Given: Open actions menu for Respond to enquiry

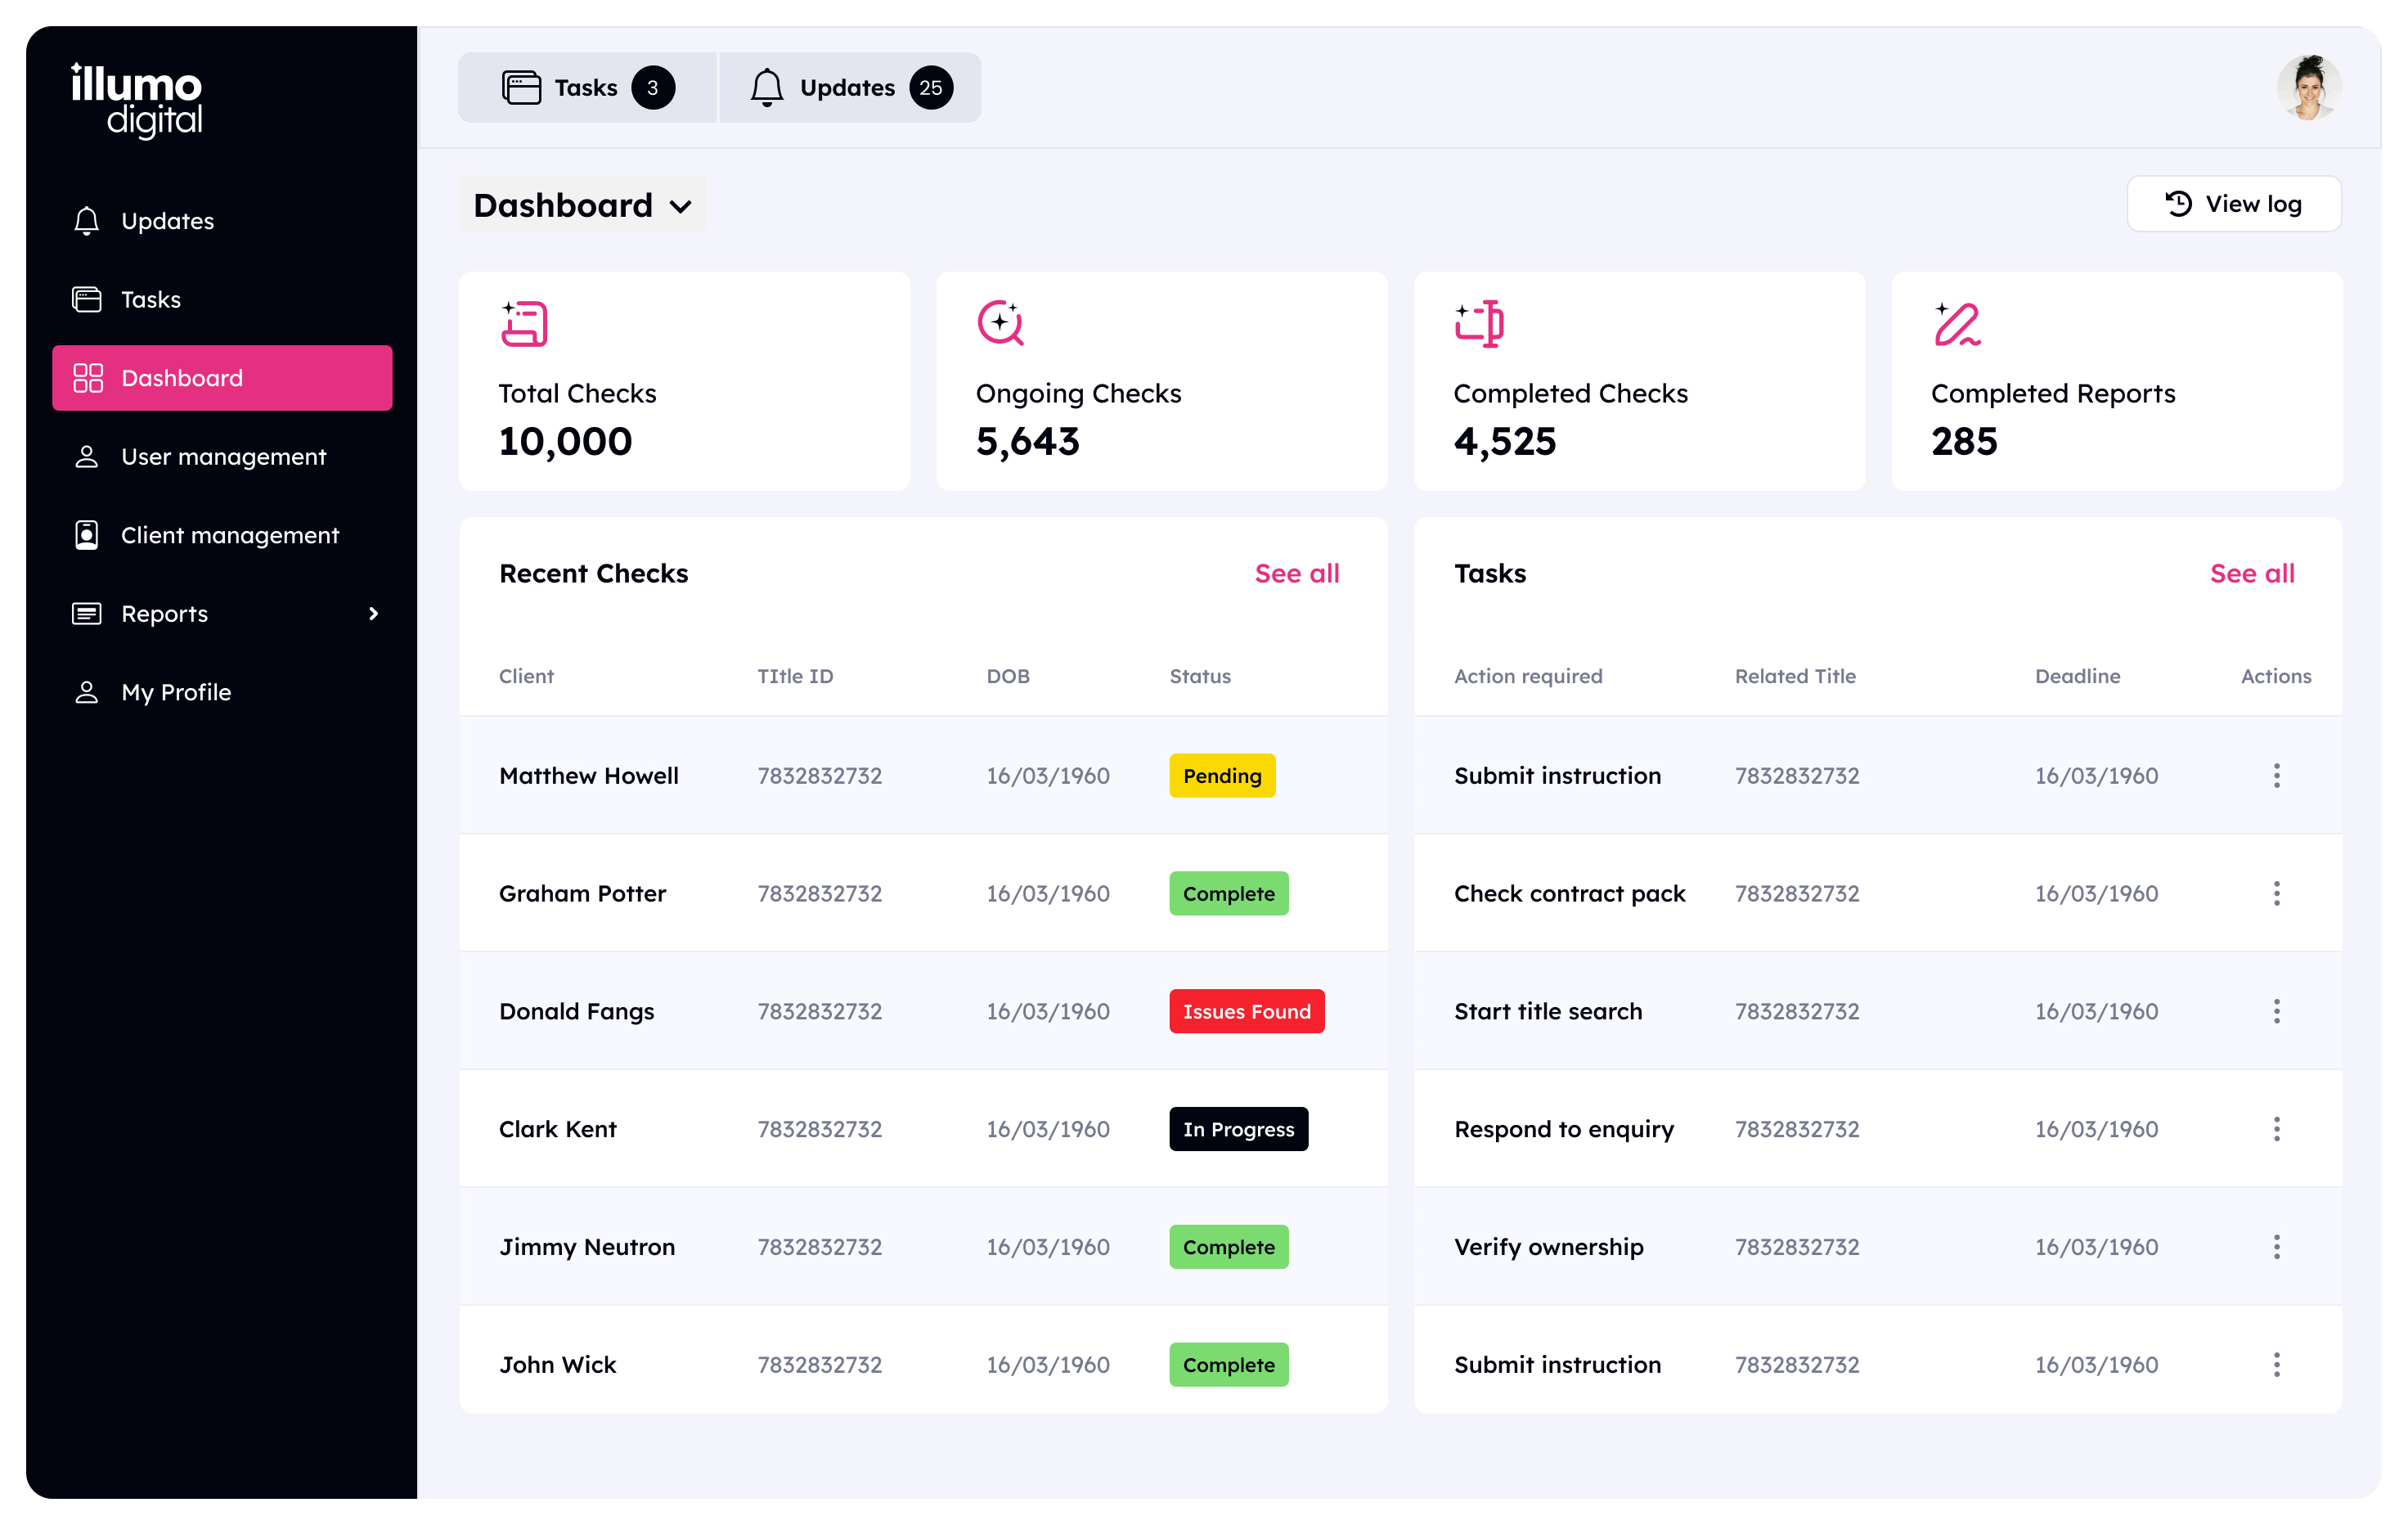Looking at the screenshot, I should (x=2276, y=1129).
